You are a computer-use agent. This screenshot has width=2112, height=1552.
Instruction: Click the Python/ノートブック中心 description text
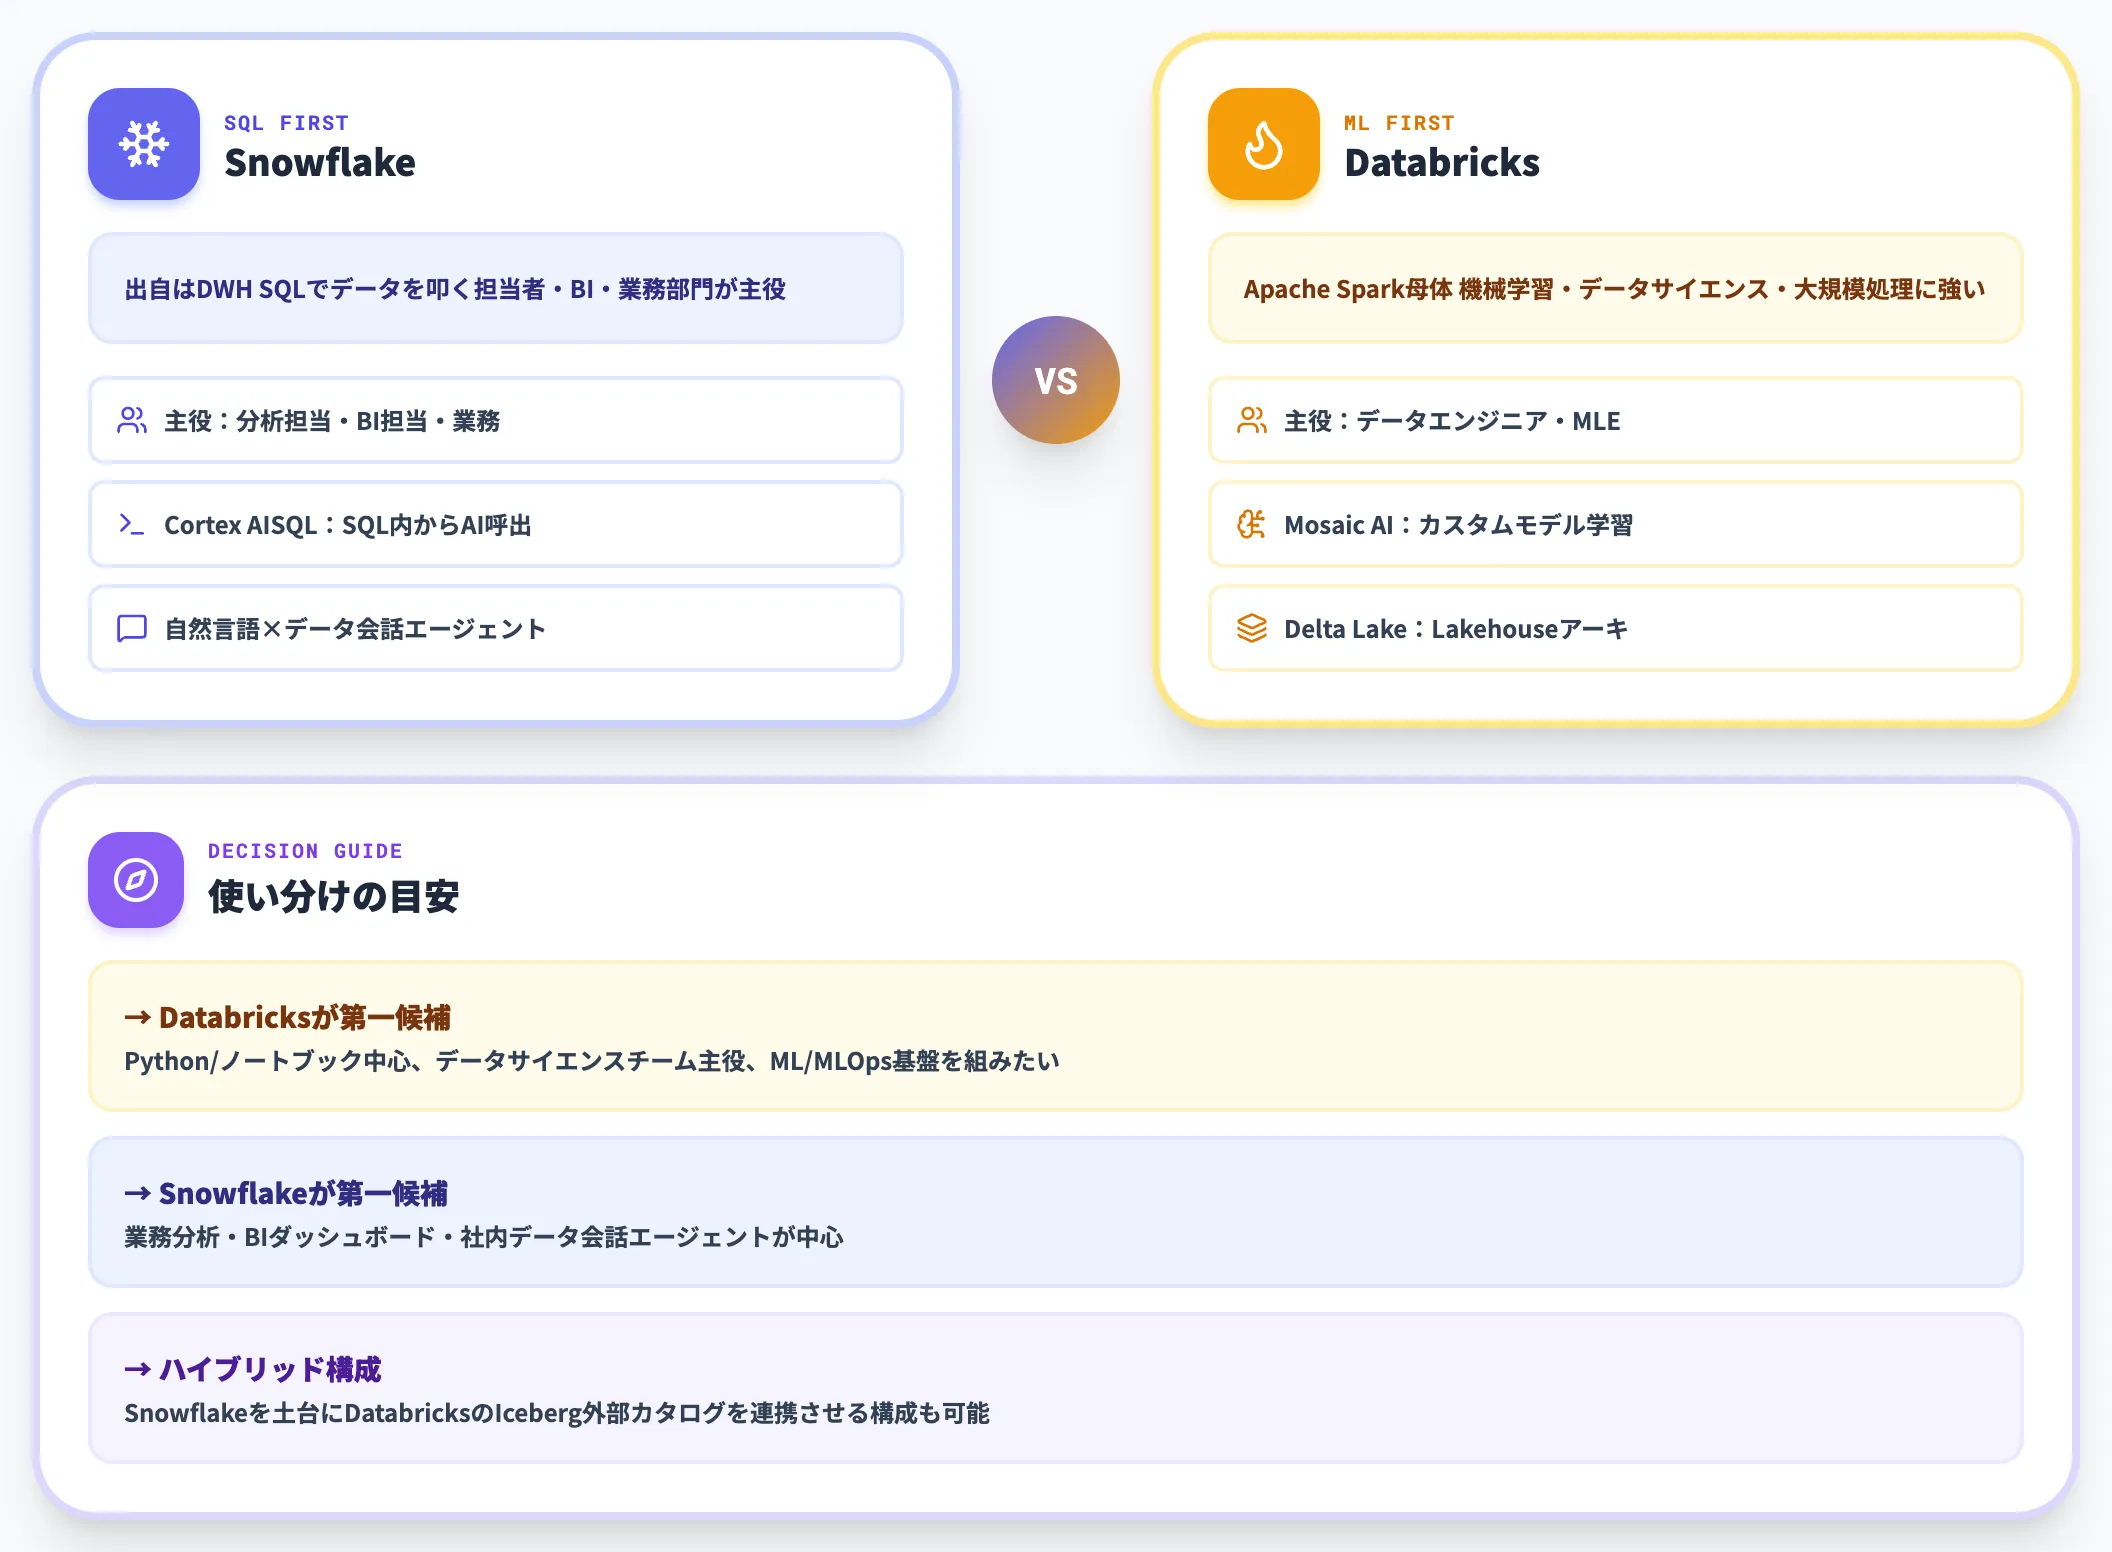[x=592, y=1061]
